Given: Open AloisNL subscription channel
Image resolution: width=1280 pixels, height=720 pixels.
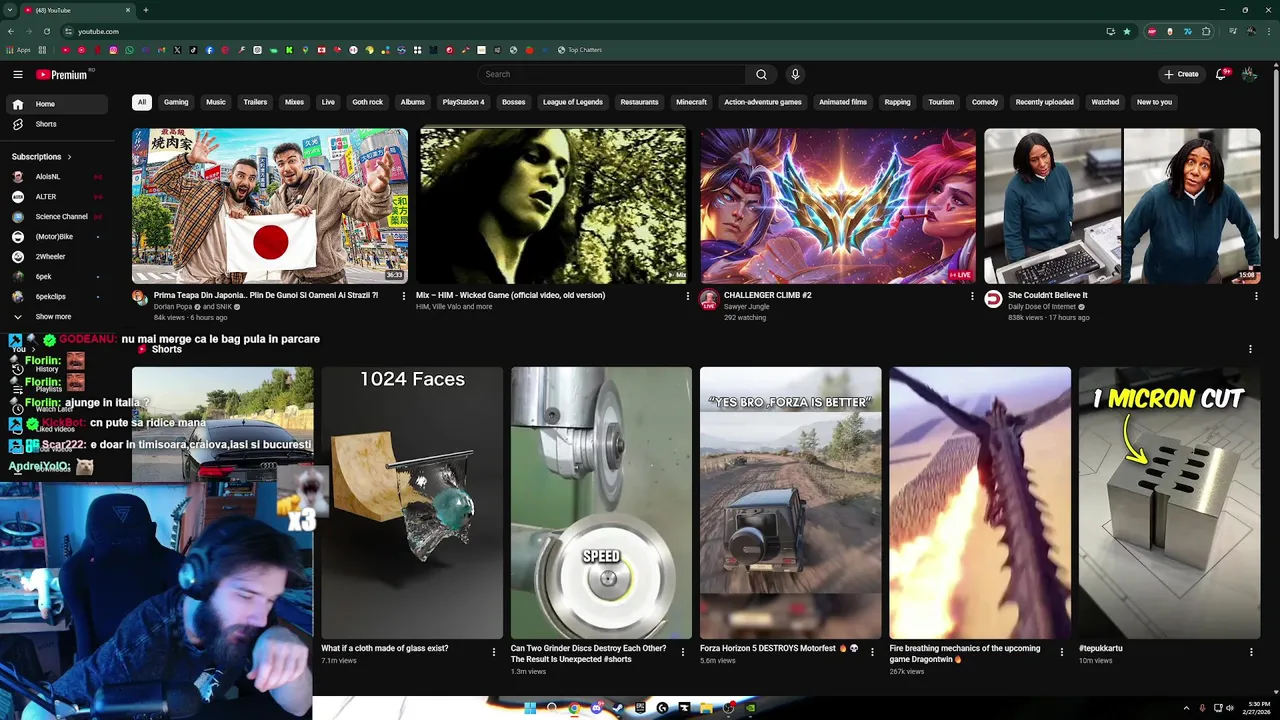Looking at the screenshot, I should pos(55,177).
